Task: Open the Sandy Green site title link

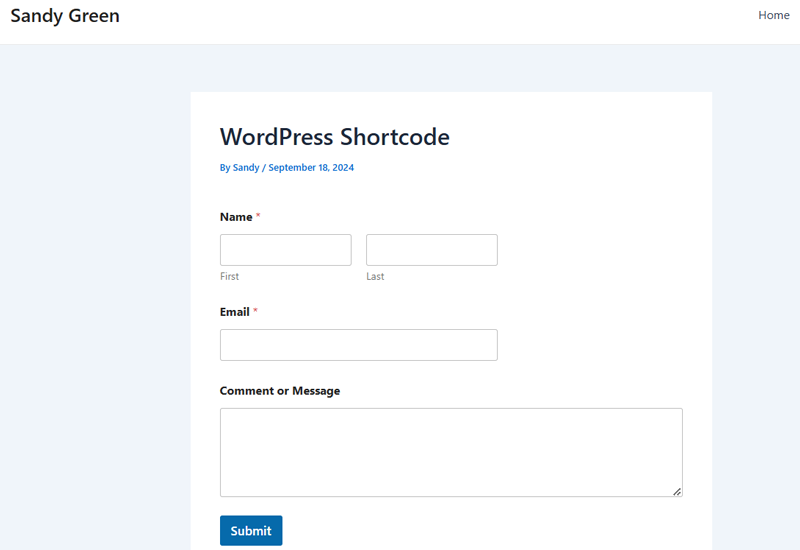Action: click(65, 16)
